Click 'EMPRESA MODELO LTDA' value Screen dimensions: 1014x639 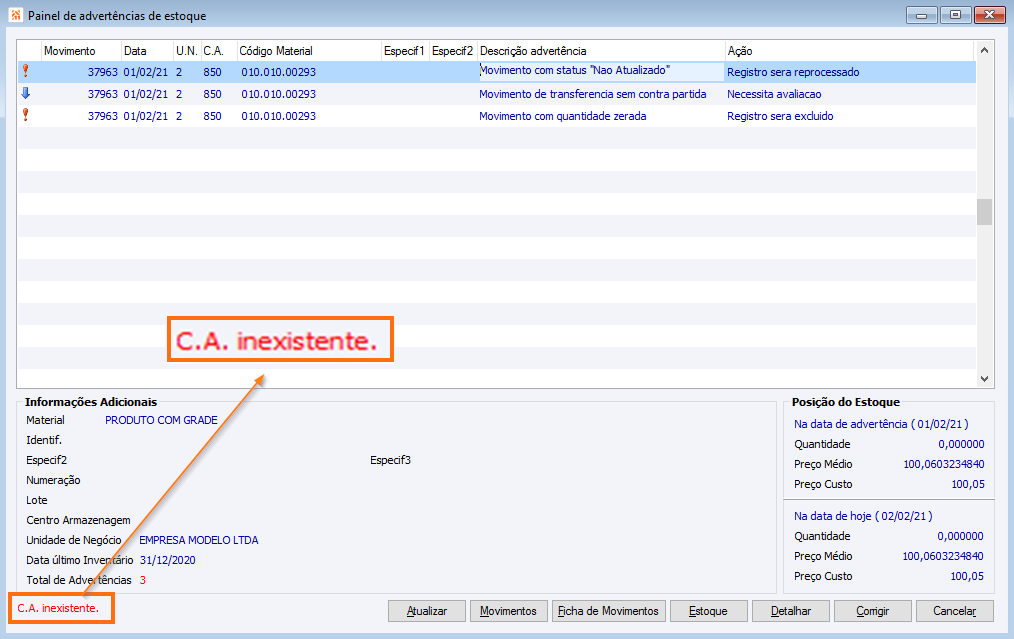199,540
